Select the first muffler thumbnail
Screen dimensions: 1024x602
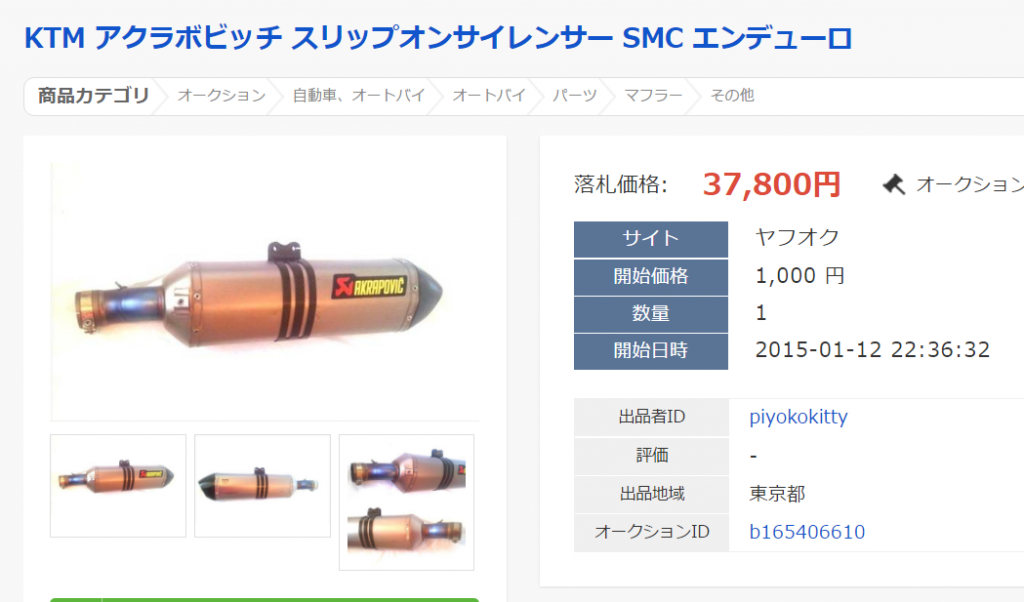pyautogui.click(x=118, y=486)
